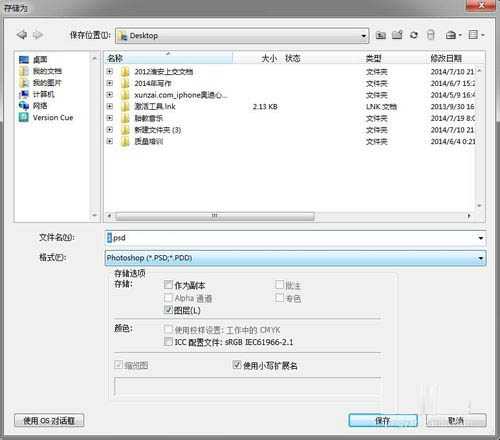Click the delete trash icon
500x440 pixels.
tap(431, 35)
